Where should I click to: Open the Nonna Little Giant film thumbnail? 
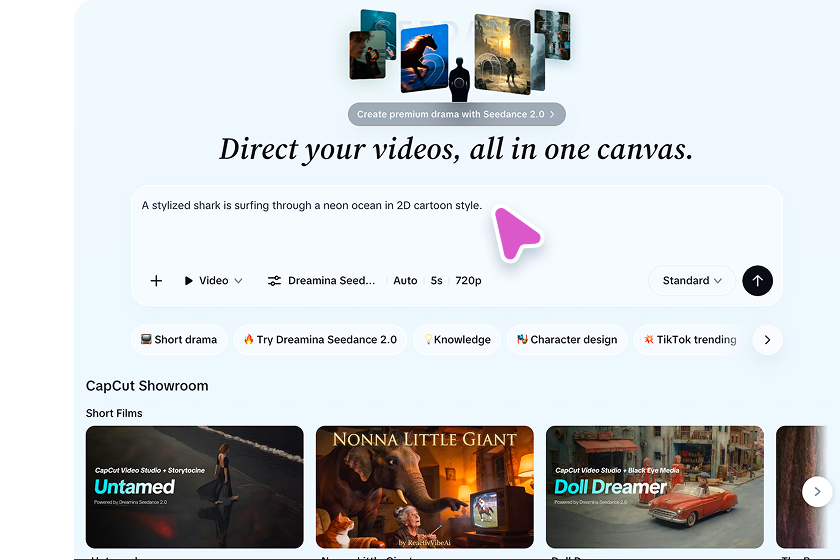(425, 487)
